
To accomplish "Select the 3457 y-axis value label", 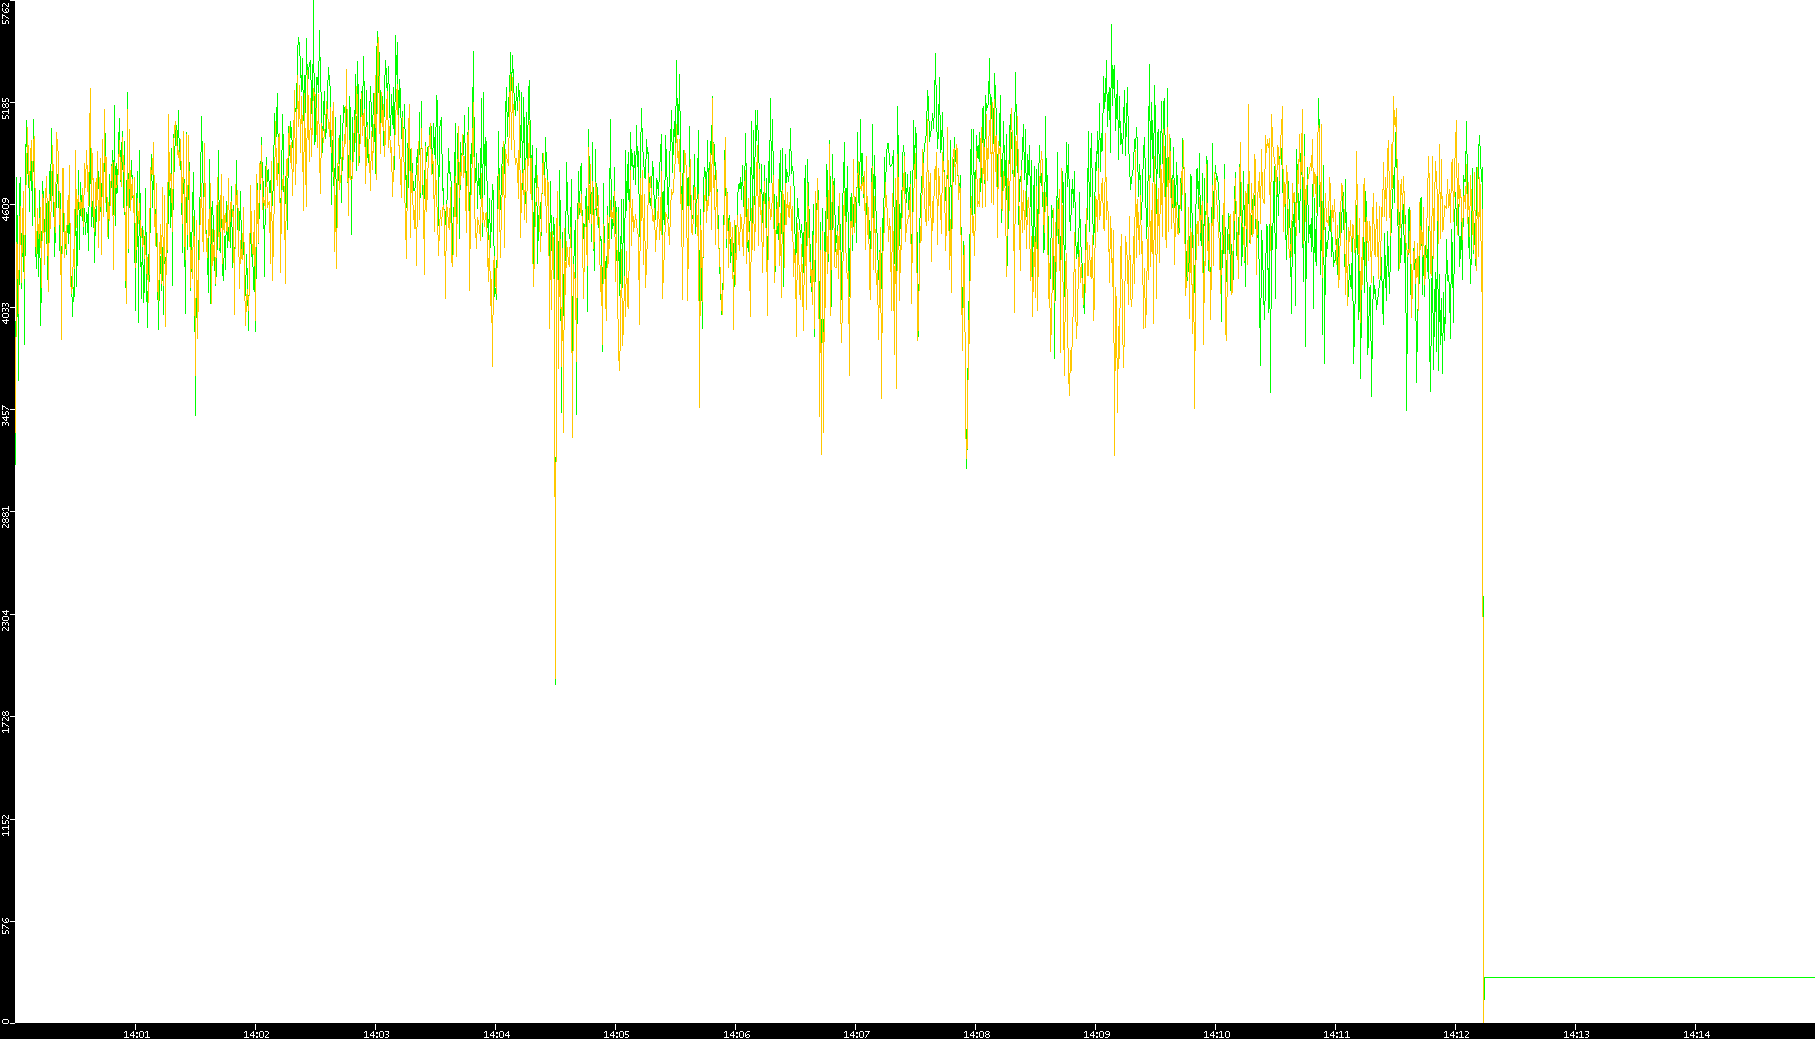I will (x=7, y=416).
